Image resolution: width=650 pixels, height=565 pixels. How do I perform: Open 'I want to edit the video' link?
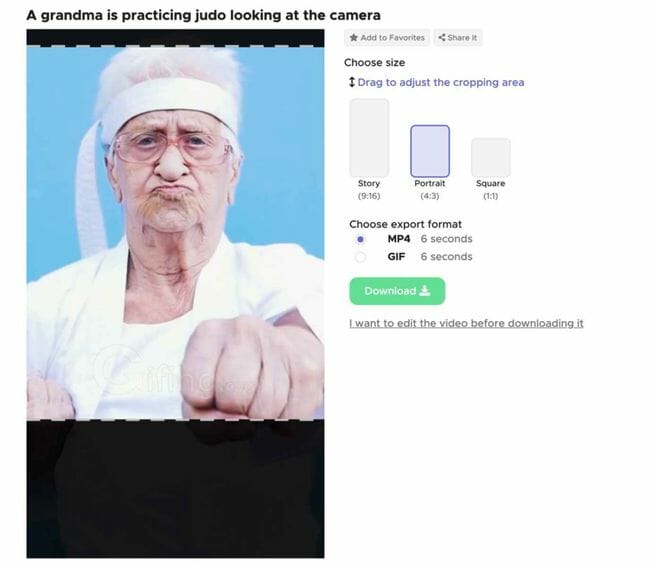(x=466, y=323)
